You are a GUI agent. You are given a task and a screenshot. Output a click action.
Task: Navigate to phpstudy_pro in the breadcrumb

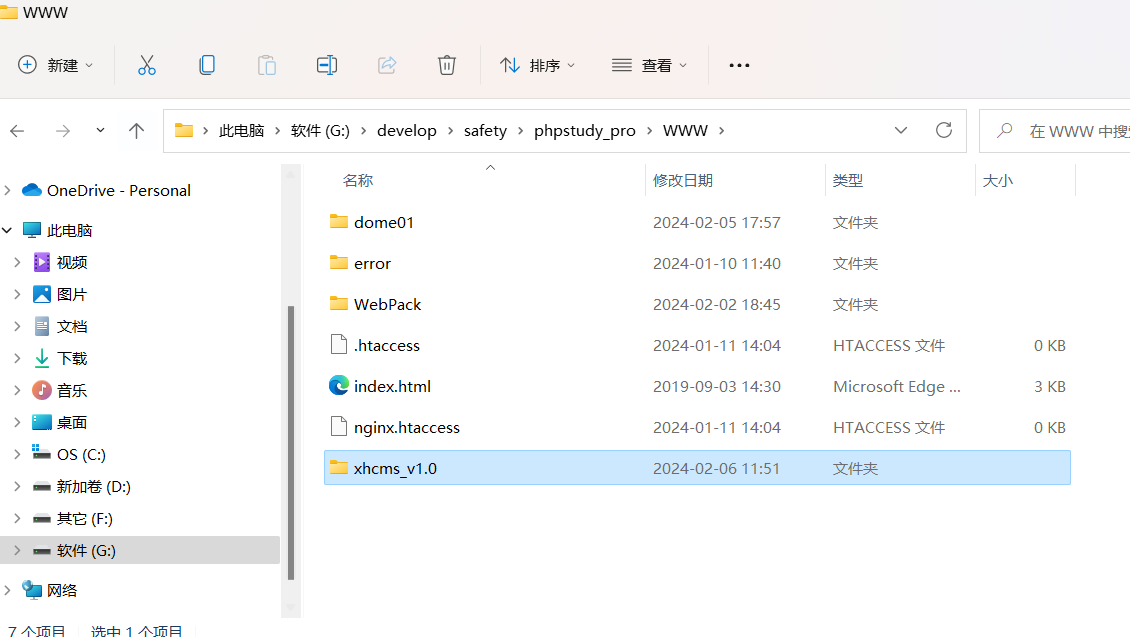(584, 130)
